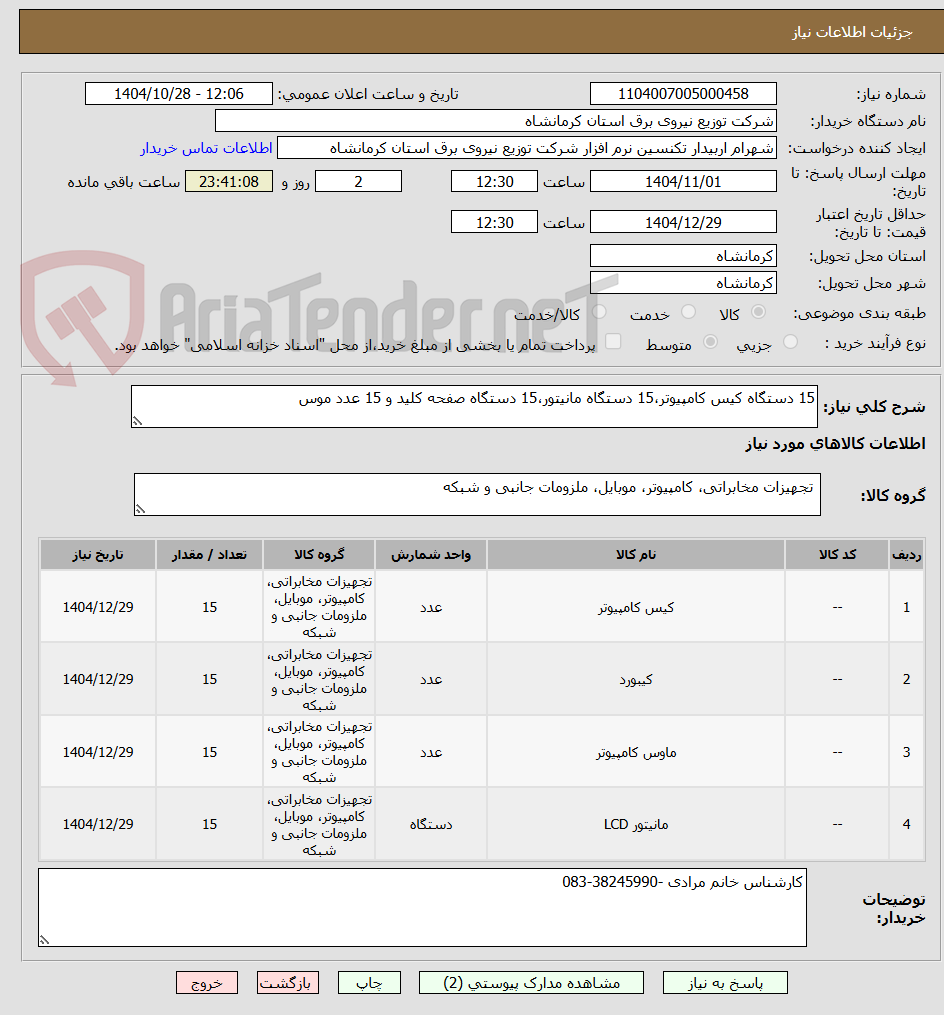Click resize handle of buyer notes area

pyautogui.click(x=44, y=940)
